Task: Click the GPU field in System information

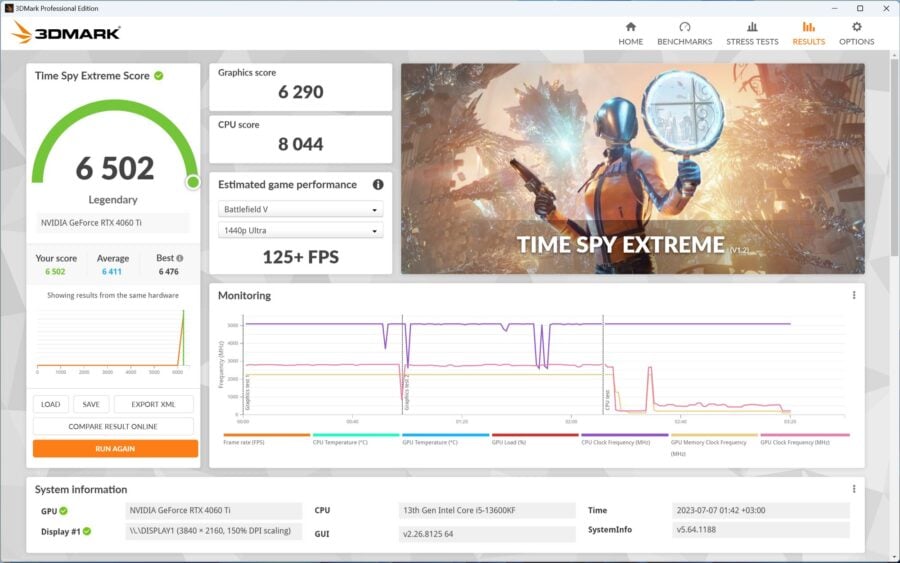Action: (214, 511)
